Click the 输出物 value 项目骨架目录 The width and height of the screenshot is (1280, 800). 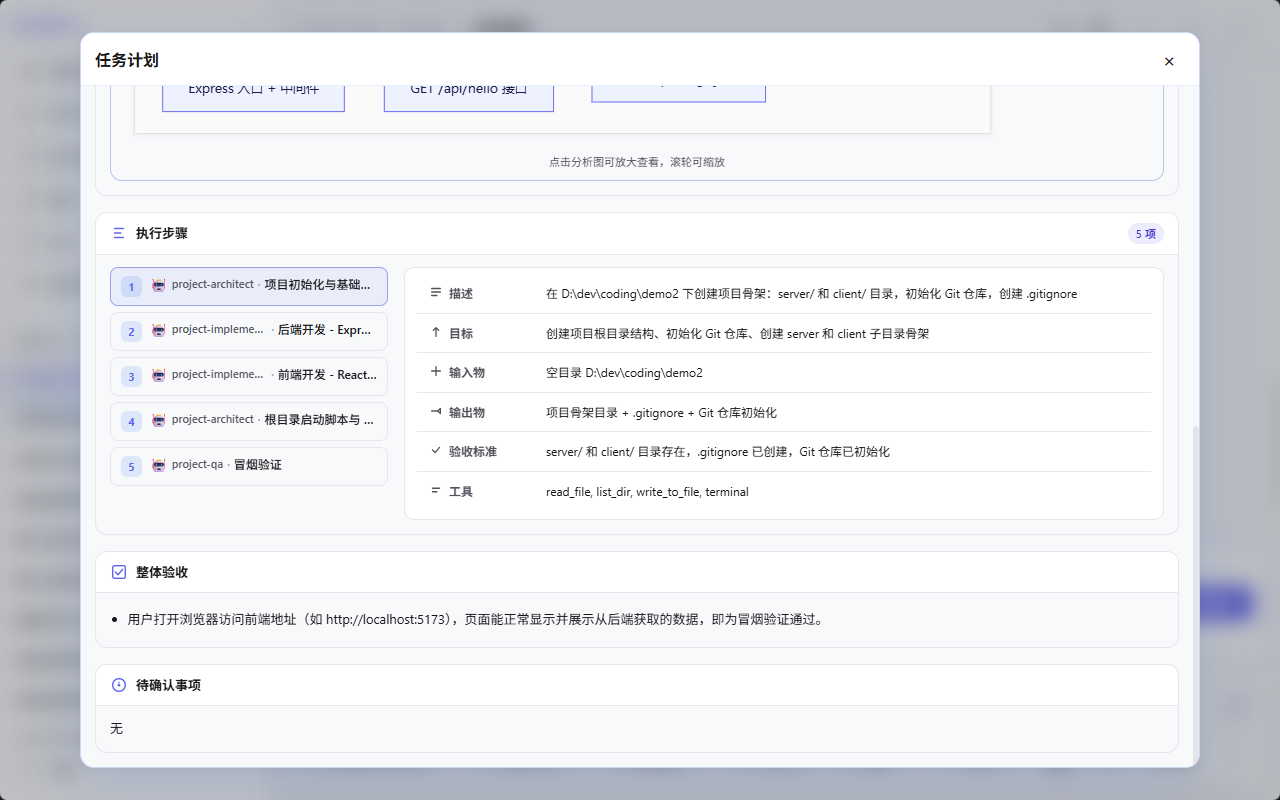click(x=661, y=412)
